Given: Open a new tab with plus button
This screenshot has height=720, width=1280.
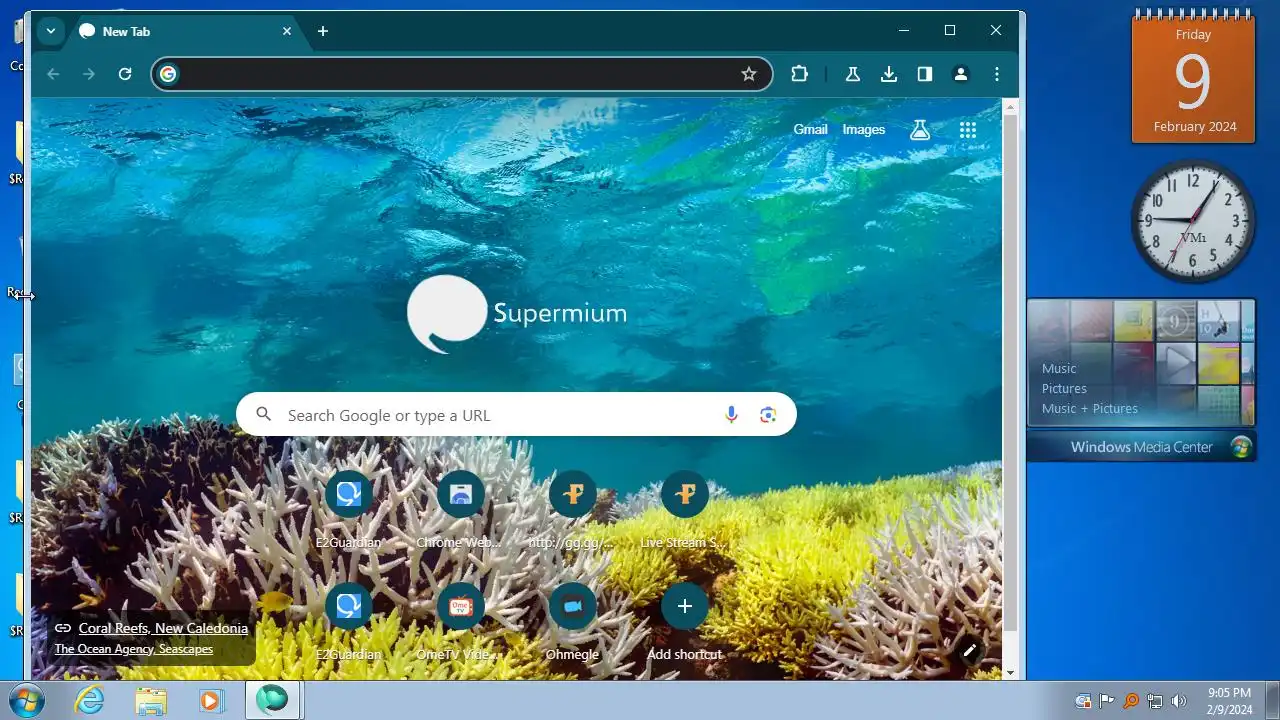Looking at the screenshot, I should click(322, 31).
